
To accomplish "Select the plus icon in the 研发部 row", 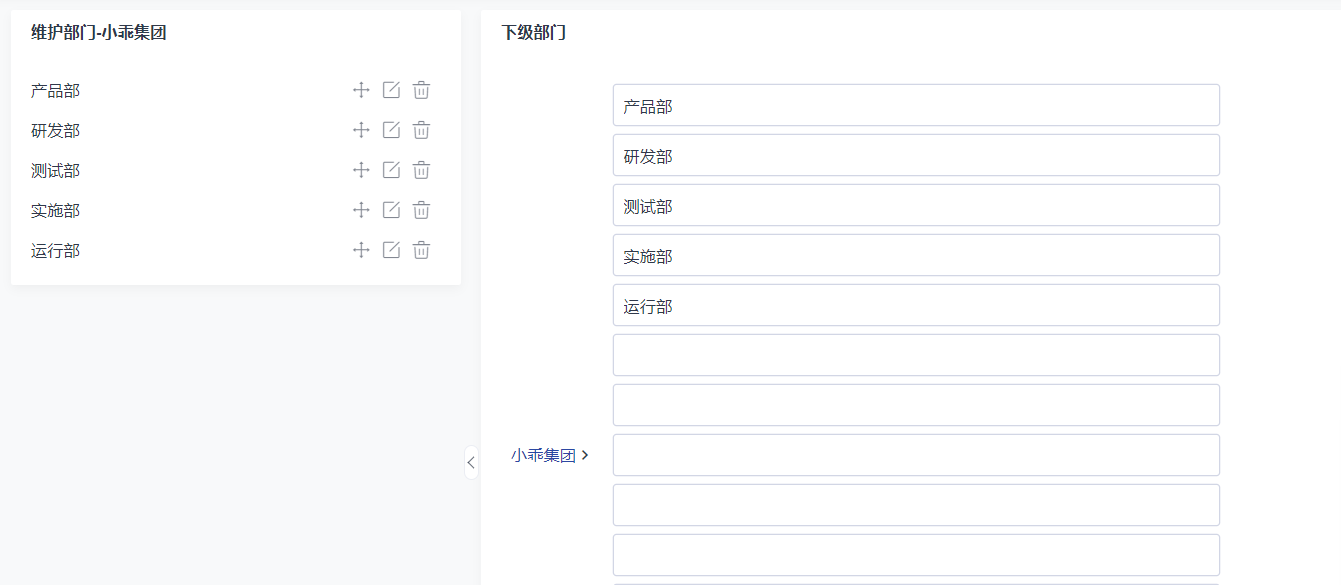I will (361, 129).
